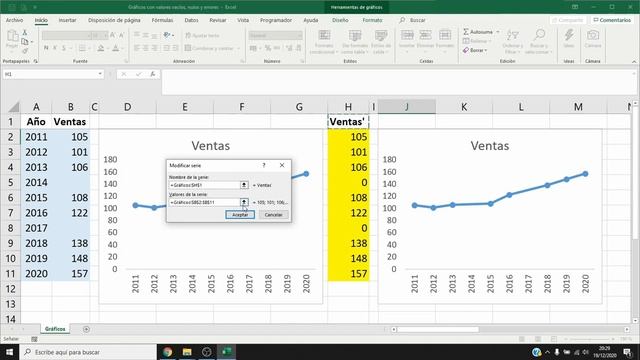
Task: Toggle Ajustar texto wrap option
Action: pos(202,36)
